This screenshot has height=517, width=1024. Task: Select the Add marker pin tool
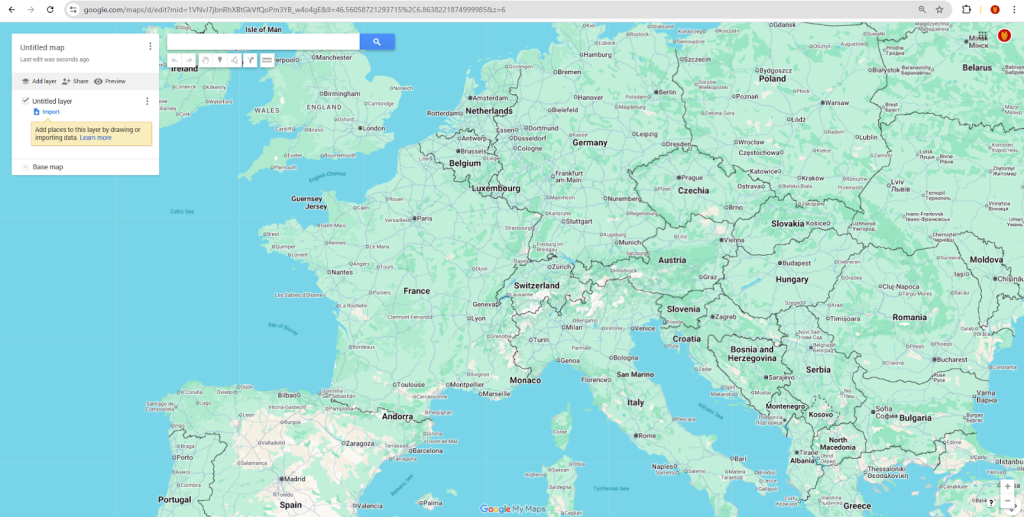click(x=220, y=60)
